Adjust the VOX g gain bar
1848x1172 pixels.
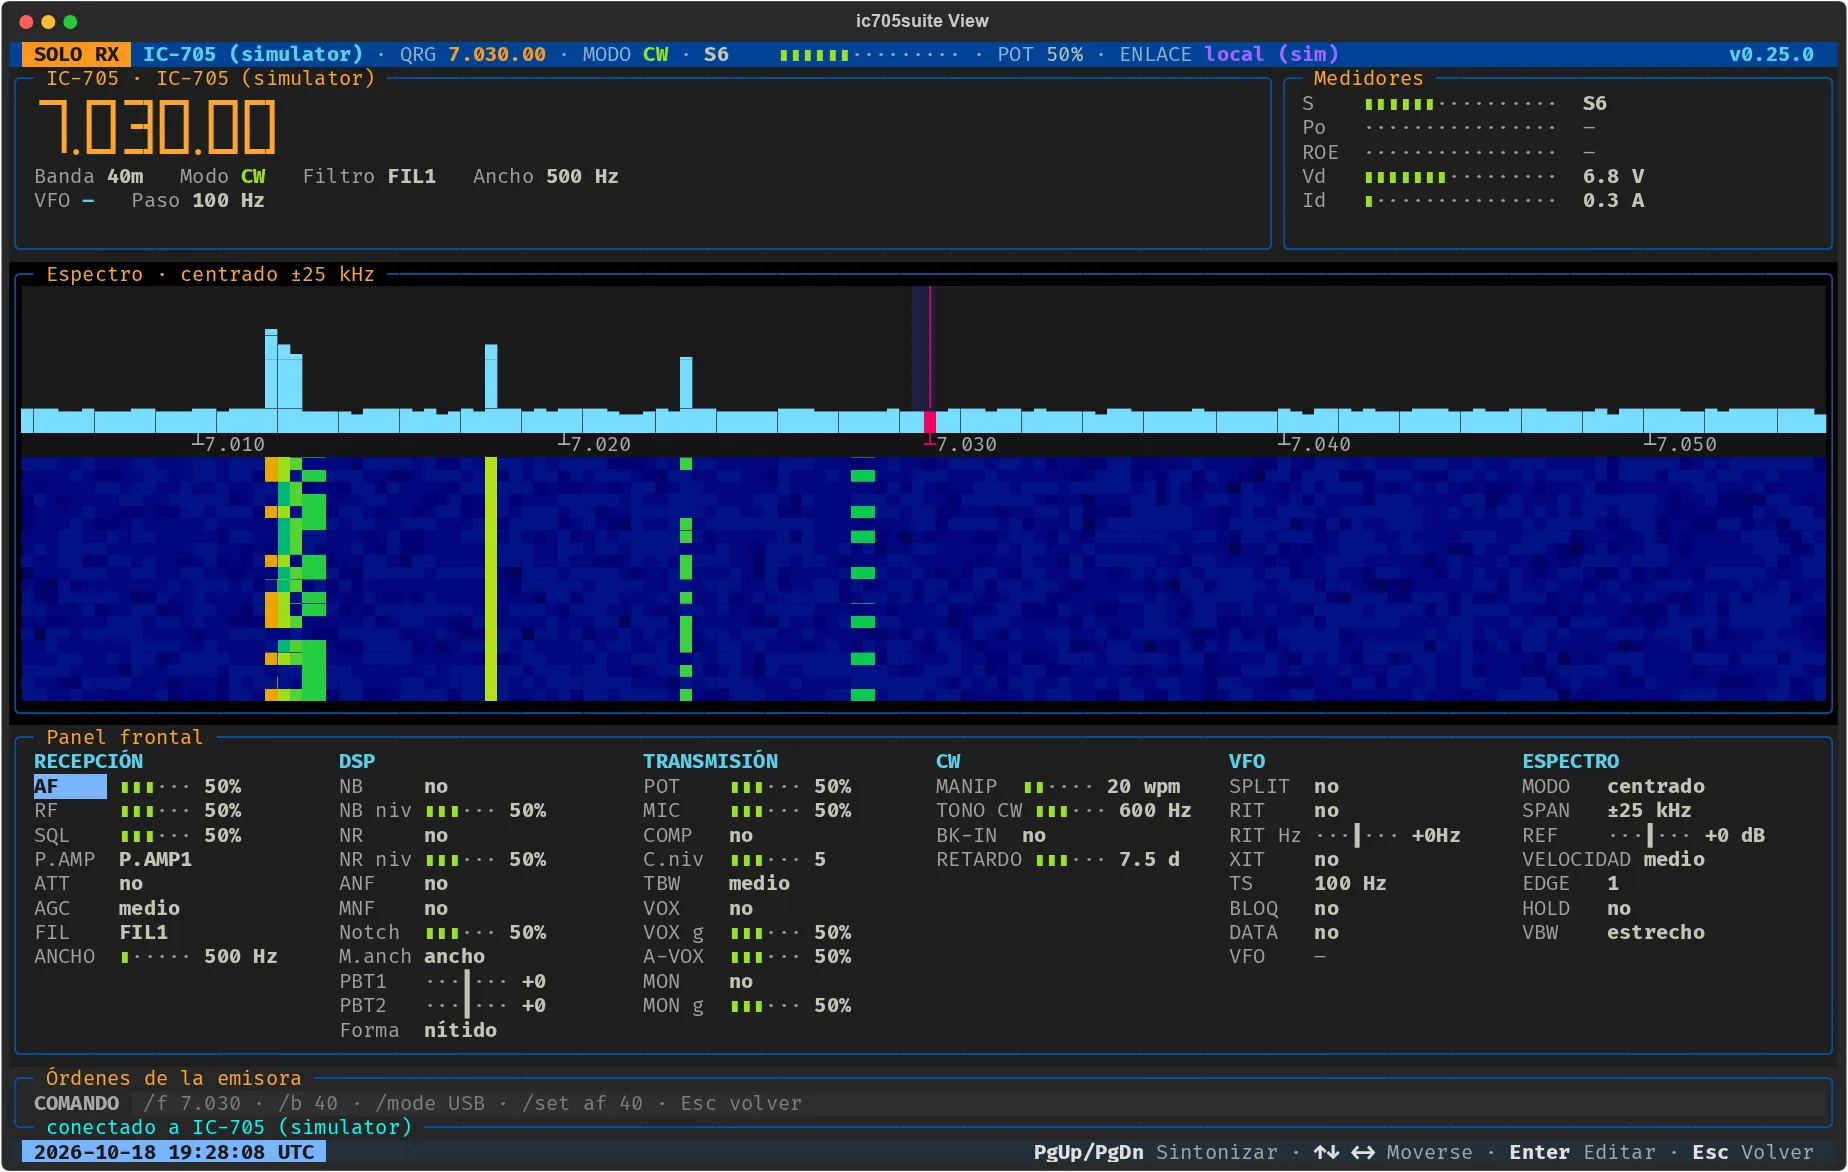765,932
